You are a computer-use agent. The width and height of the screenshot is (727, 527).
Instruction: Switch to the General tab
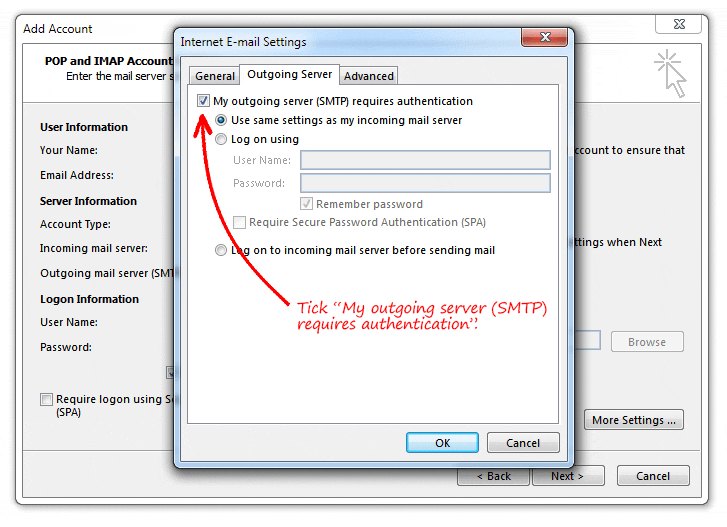point(215,76)
